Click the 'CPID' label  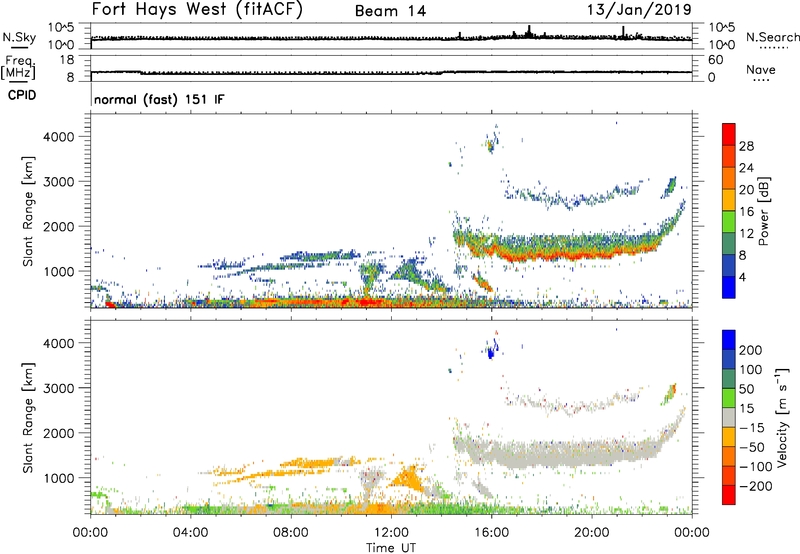(x=22, y=95)
